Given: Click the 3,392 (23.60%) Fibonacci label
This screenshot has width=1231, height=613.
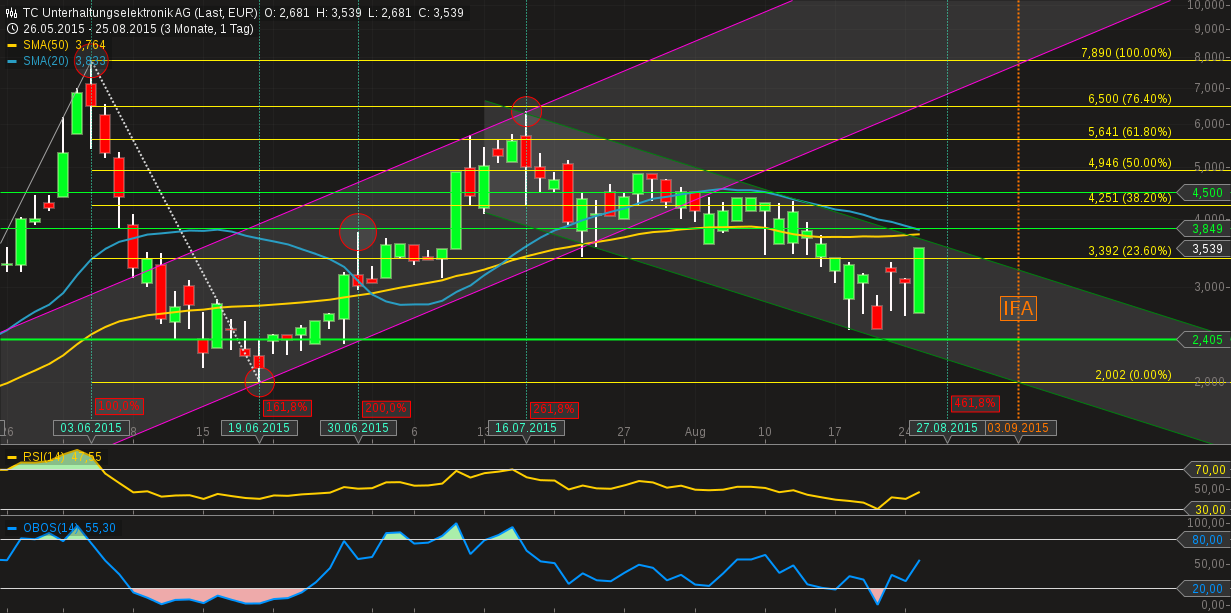Looking at the screenshot, I should click(x=1129, y=251).
